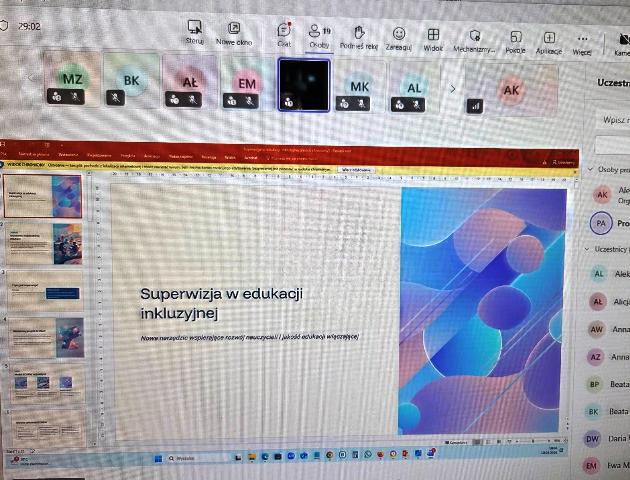Screen dimensions: 630x480
Task: Collapse the Uczestnicy section in list
Action: pyautogui.click(x=589, y=248)
